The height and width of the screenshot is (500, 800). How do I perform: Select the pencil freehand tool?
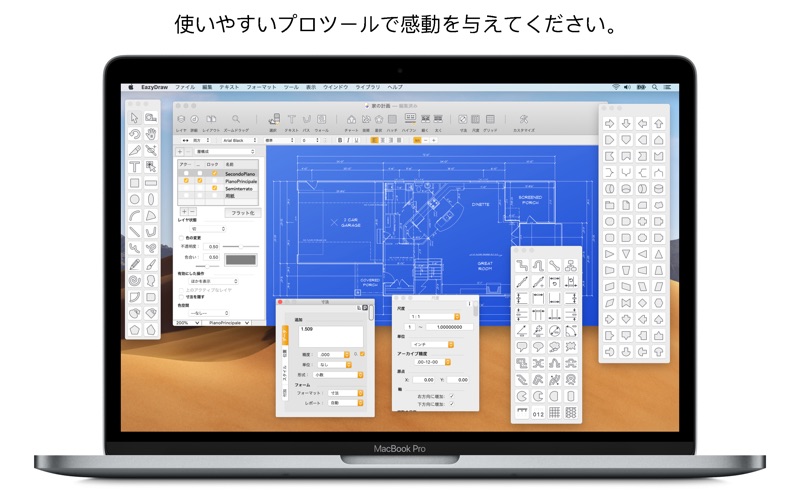(x=135, y=264)
